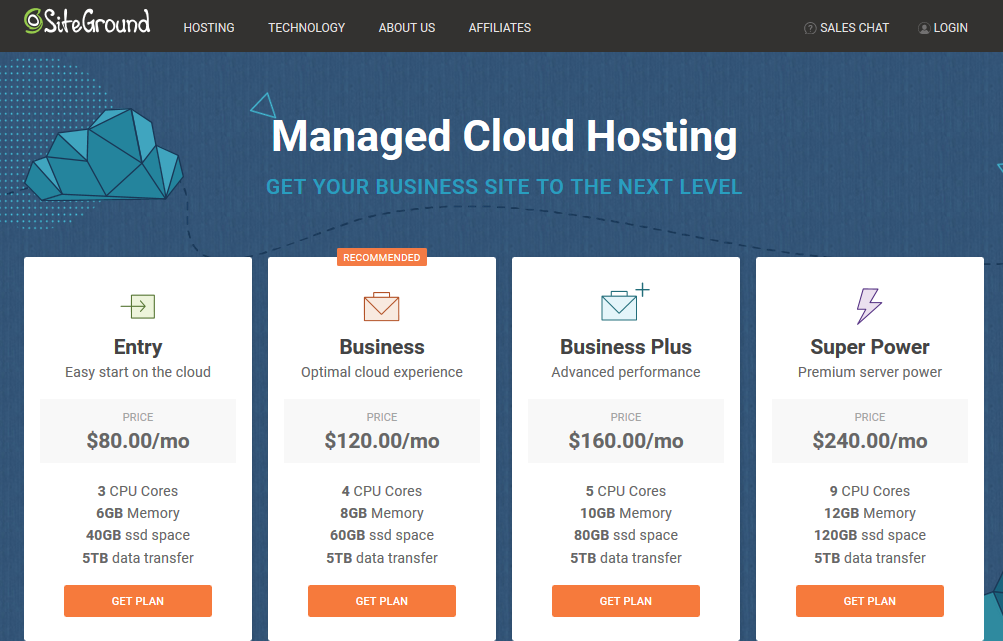Screen dimensions: 1003x641
Task: Click the $240.00/mo price
Action: click(870, 441)
